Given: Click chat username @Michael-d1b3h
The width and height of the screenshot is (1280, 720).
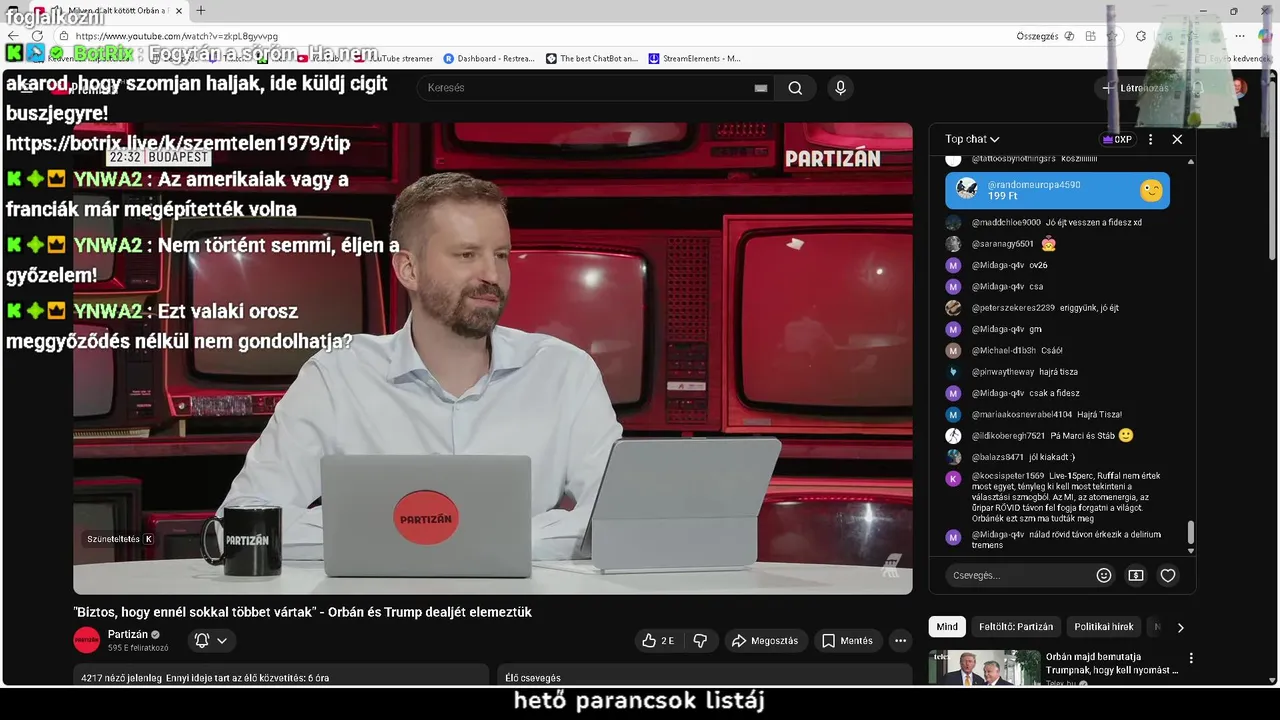Looking at the screenshot, I should (1004, 351).
